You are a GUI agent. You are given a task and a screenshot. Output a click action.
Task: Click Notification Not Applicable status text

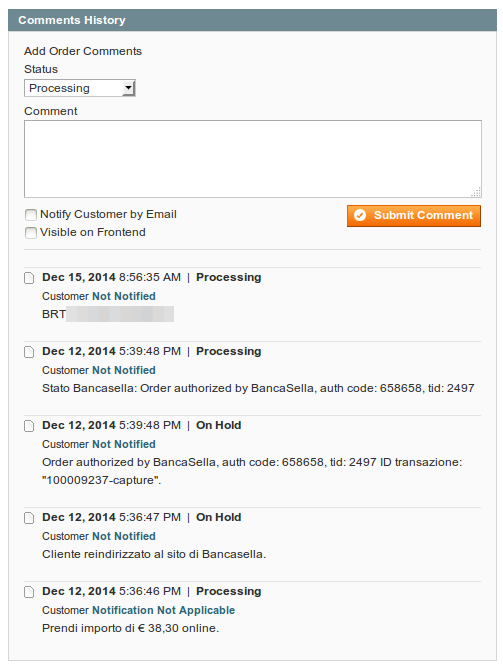163,610
